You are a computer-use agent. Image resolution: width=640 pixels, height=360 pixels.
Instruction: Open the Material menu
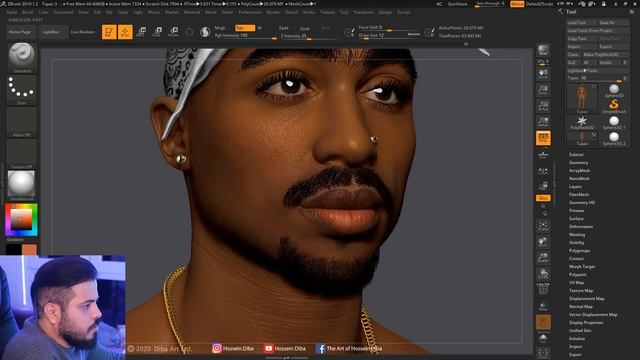tap(192, 12)
